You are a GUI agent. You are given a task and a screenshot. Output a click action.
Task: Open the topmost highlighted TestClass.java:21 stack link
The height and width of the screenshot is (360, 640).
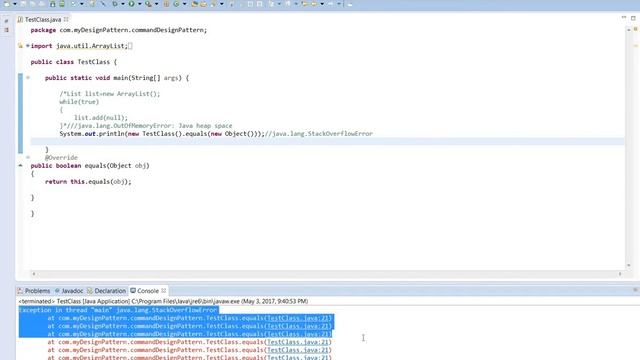tap(298, 318)
